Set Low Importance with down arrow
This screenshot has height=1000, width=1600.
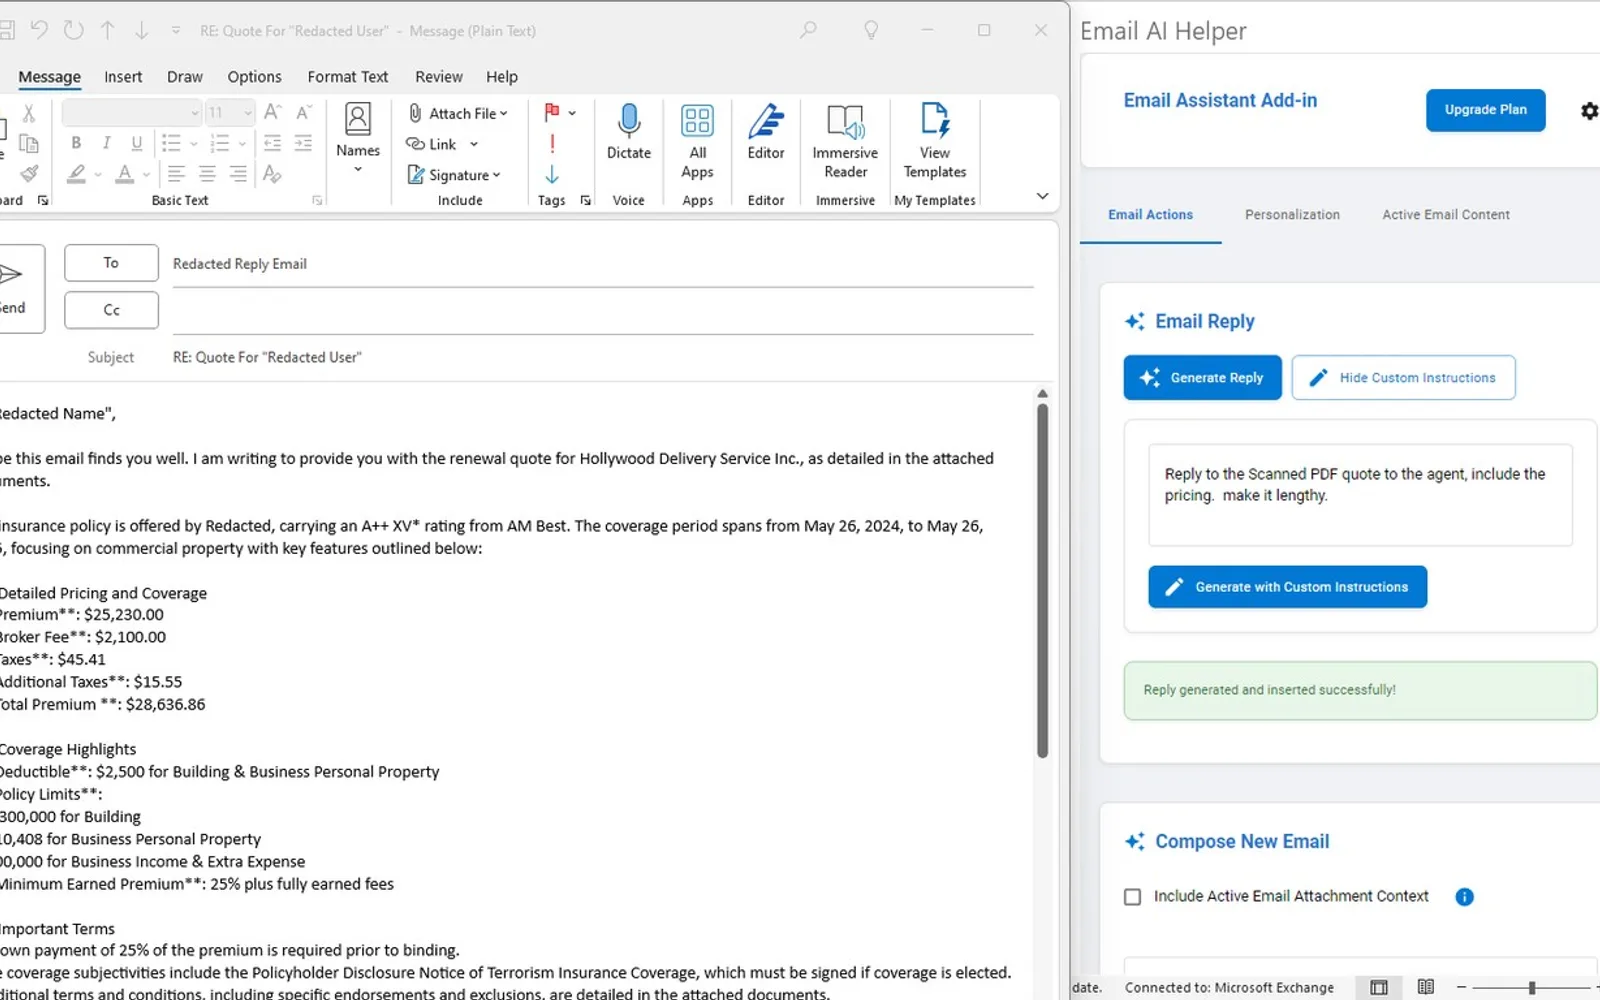coord(552,175)
